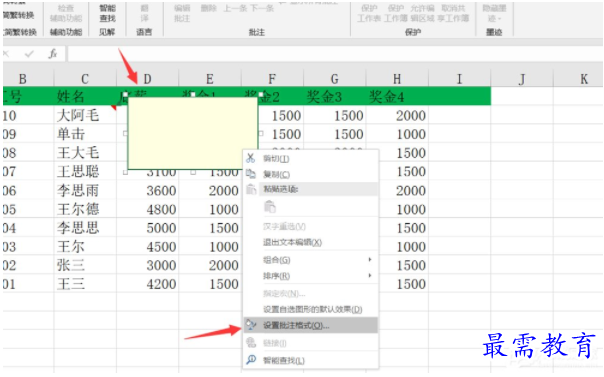
Task: Click into the formula bar input field
Action: [335, 54]
